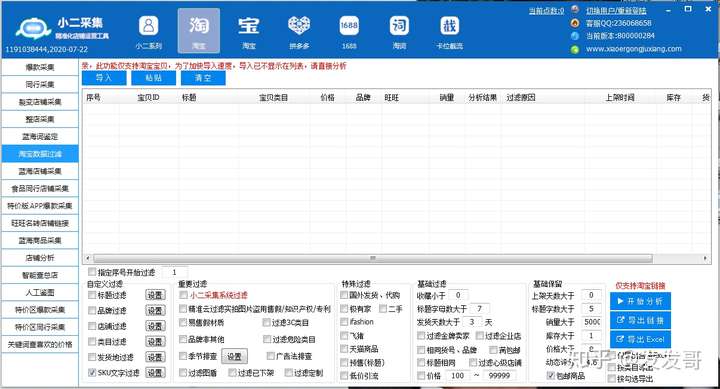This screenshot has width=720, height=389.
Task: Click 设置 button next to 标题过滤
Action: coord(155,295)
